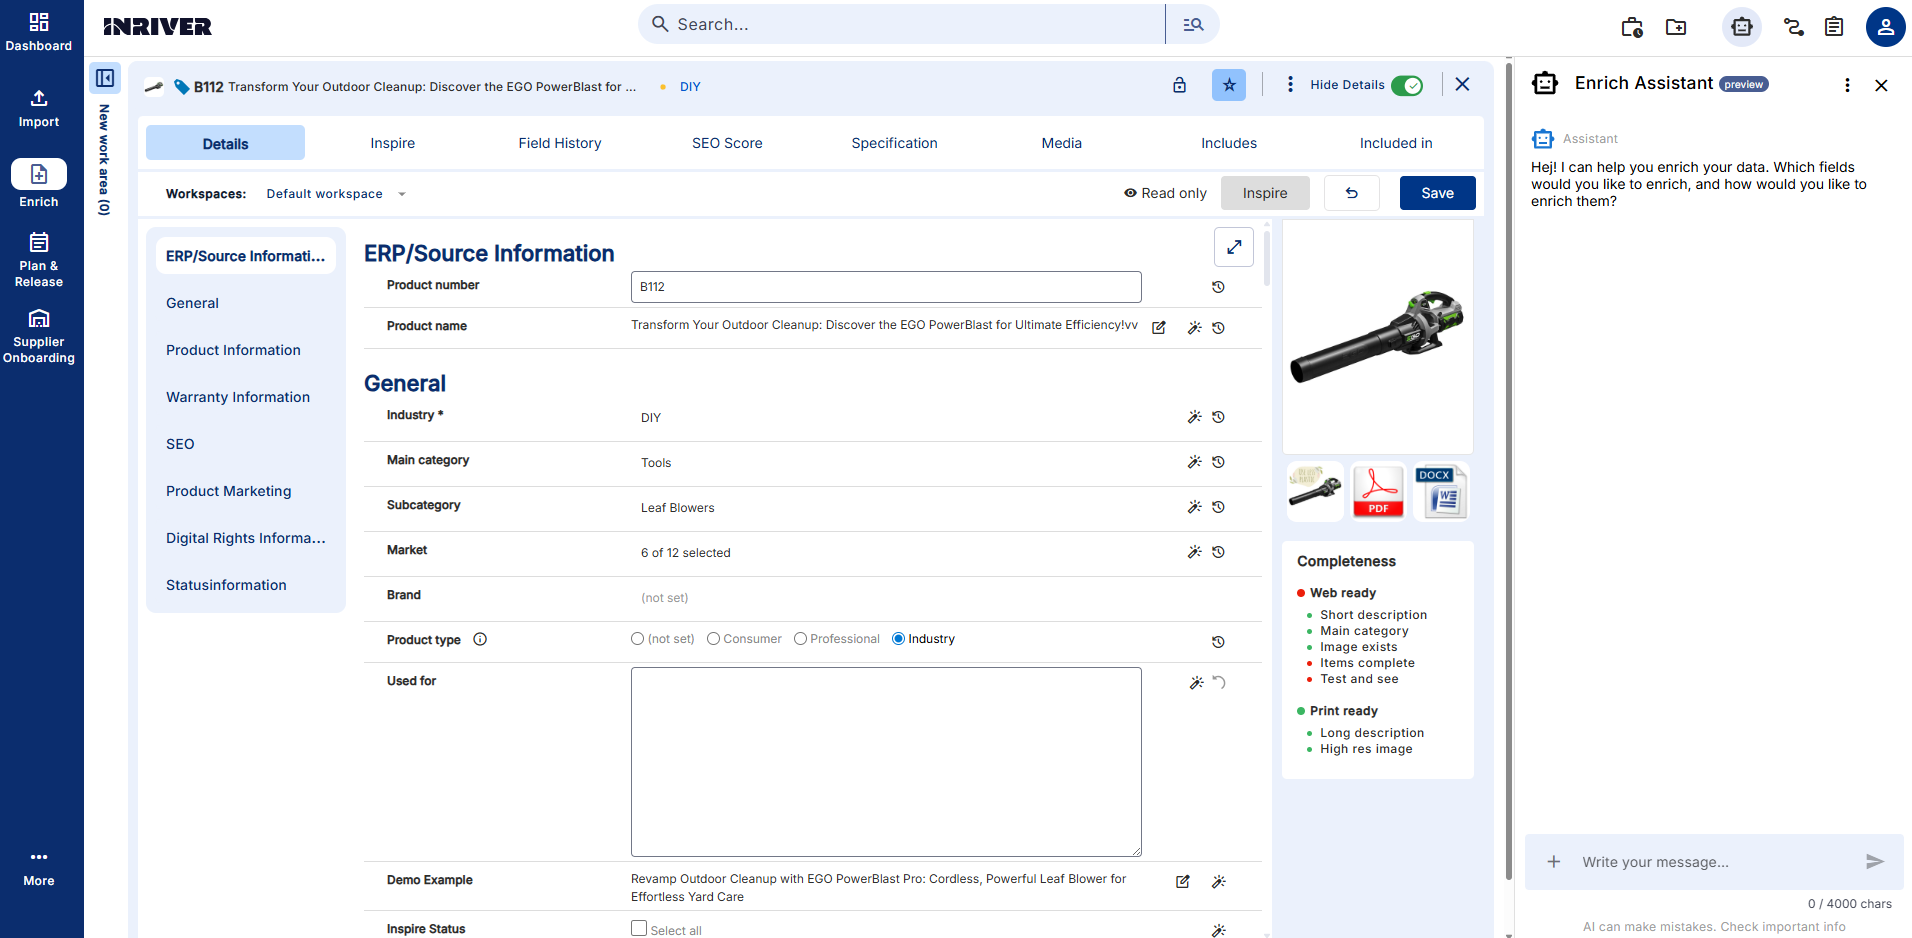Viewport: 1912px width, 938px height.
Task: Toggle the Hide Details switch
Action: [1407, 85]
